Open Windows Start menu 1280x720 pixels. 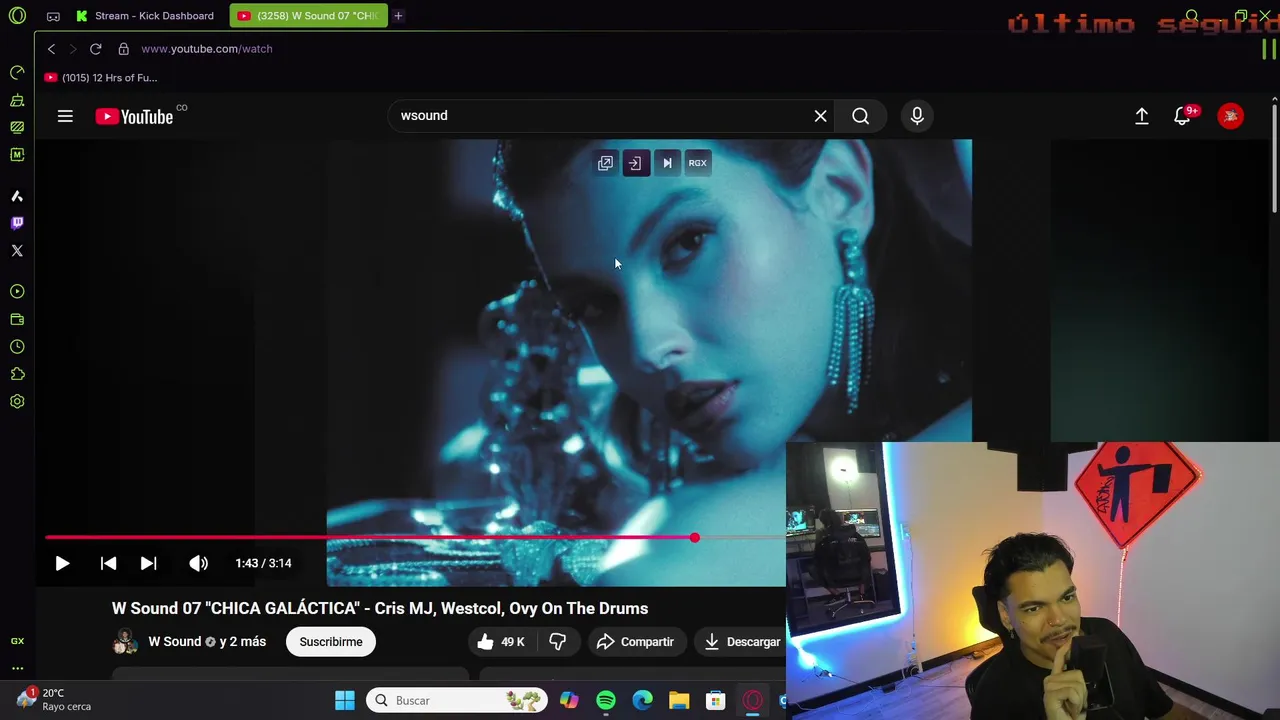click(345, 701)
